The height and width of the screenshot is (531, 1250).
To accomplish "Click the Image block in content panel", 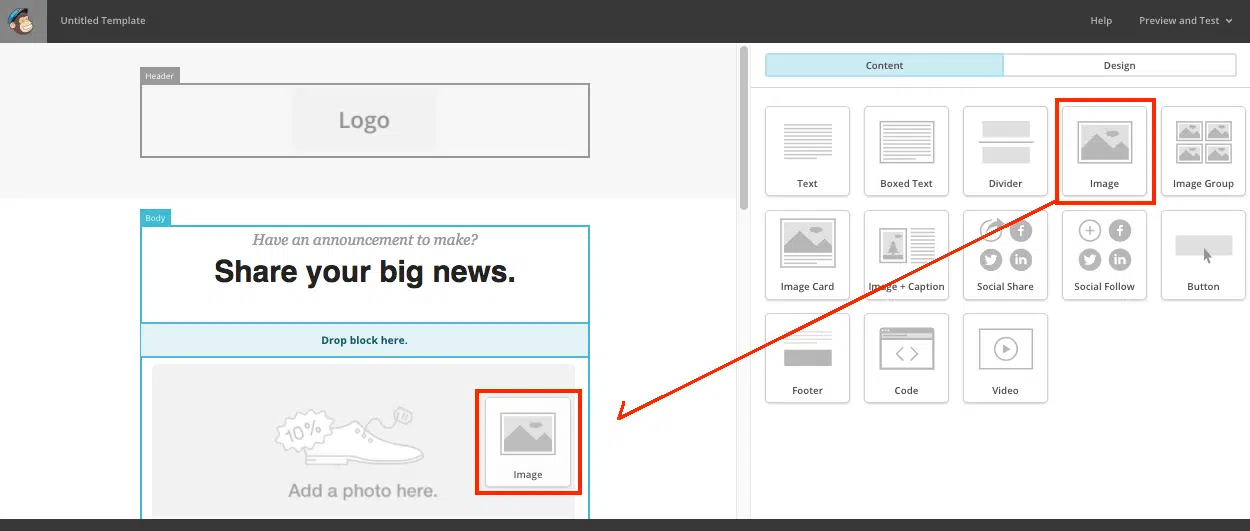I will [x=1104, y=150].
